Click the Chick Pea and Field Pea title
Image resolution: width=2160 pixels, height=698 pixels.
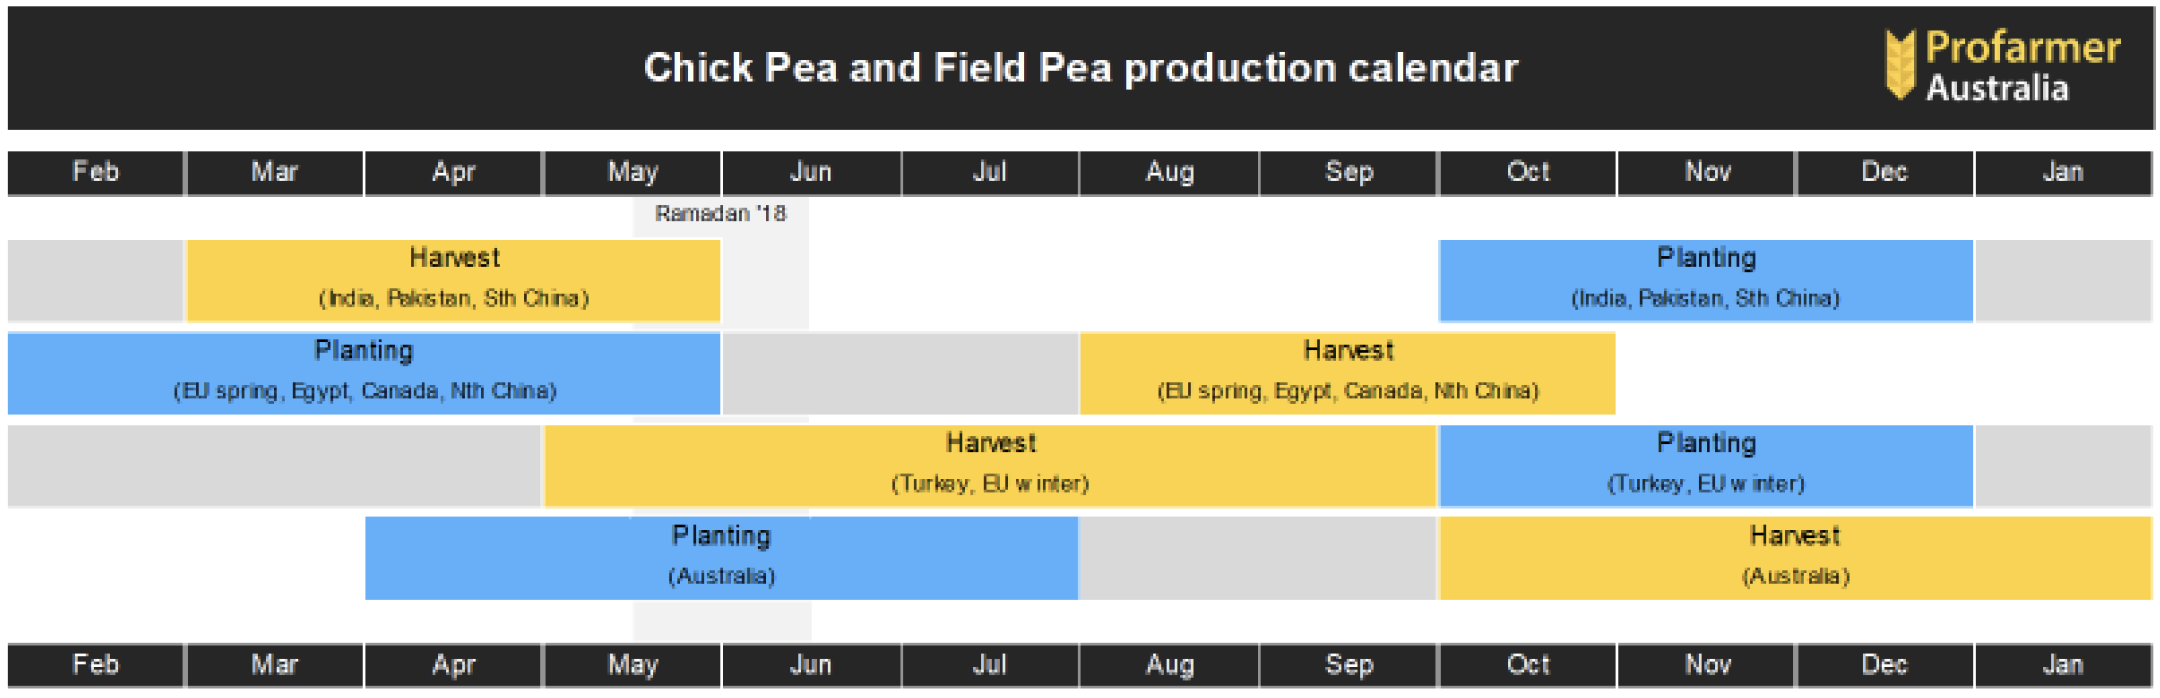(1081, 68)
